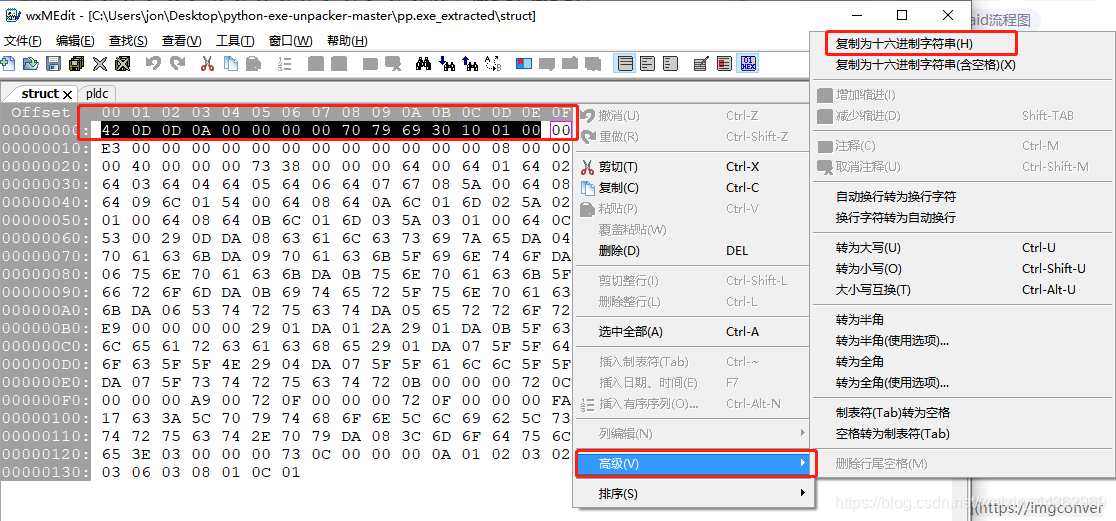The height and width of the screenshot is (521, 1116).
Task: Save the file with floppy disk icon
Action: pos(53,63)
